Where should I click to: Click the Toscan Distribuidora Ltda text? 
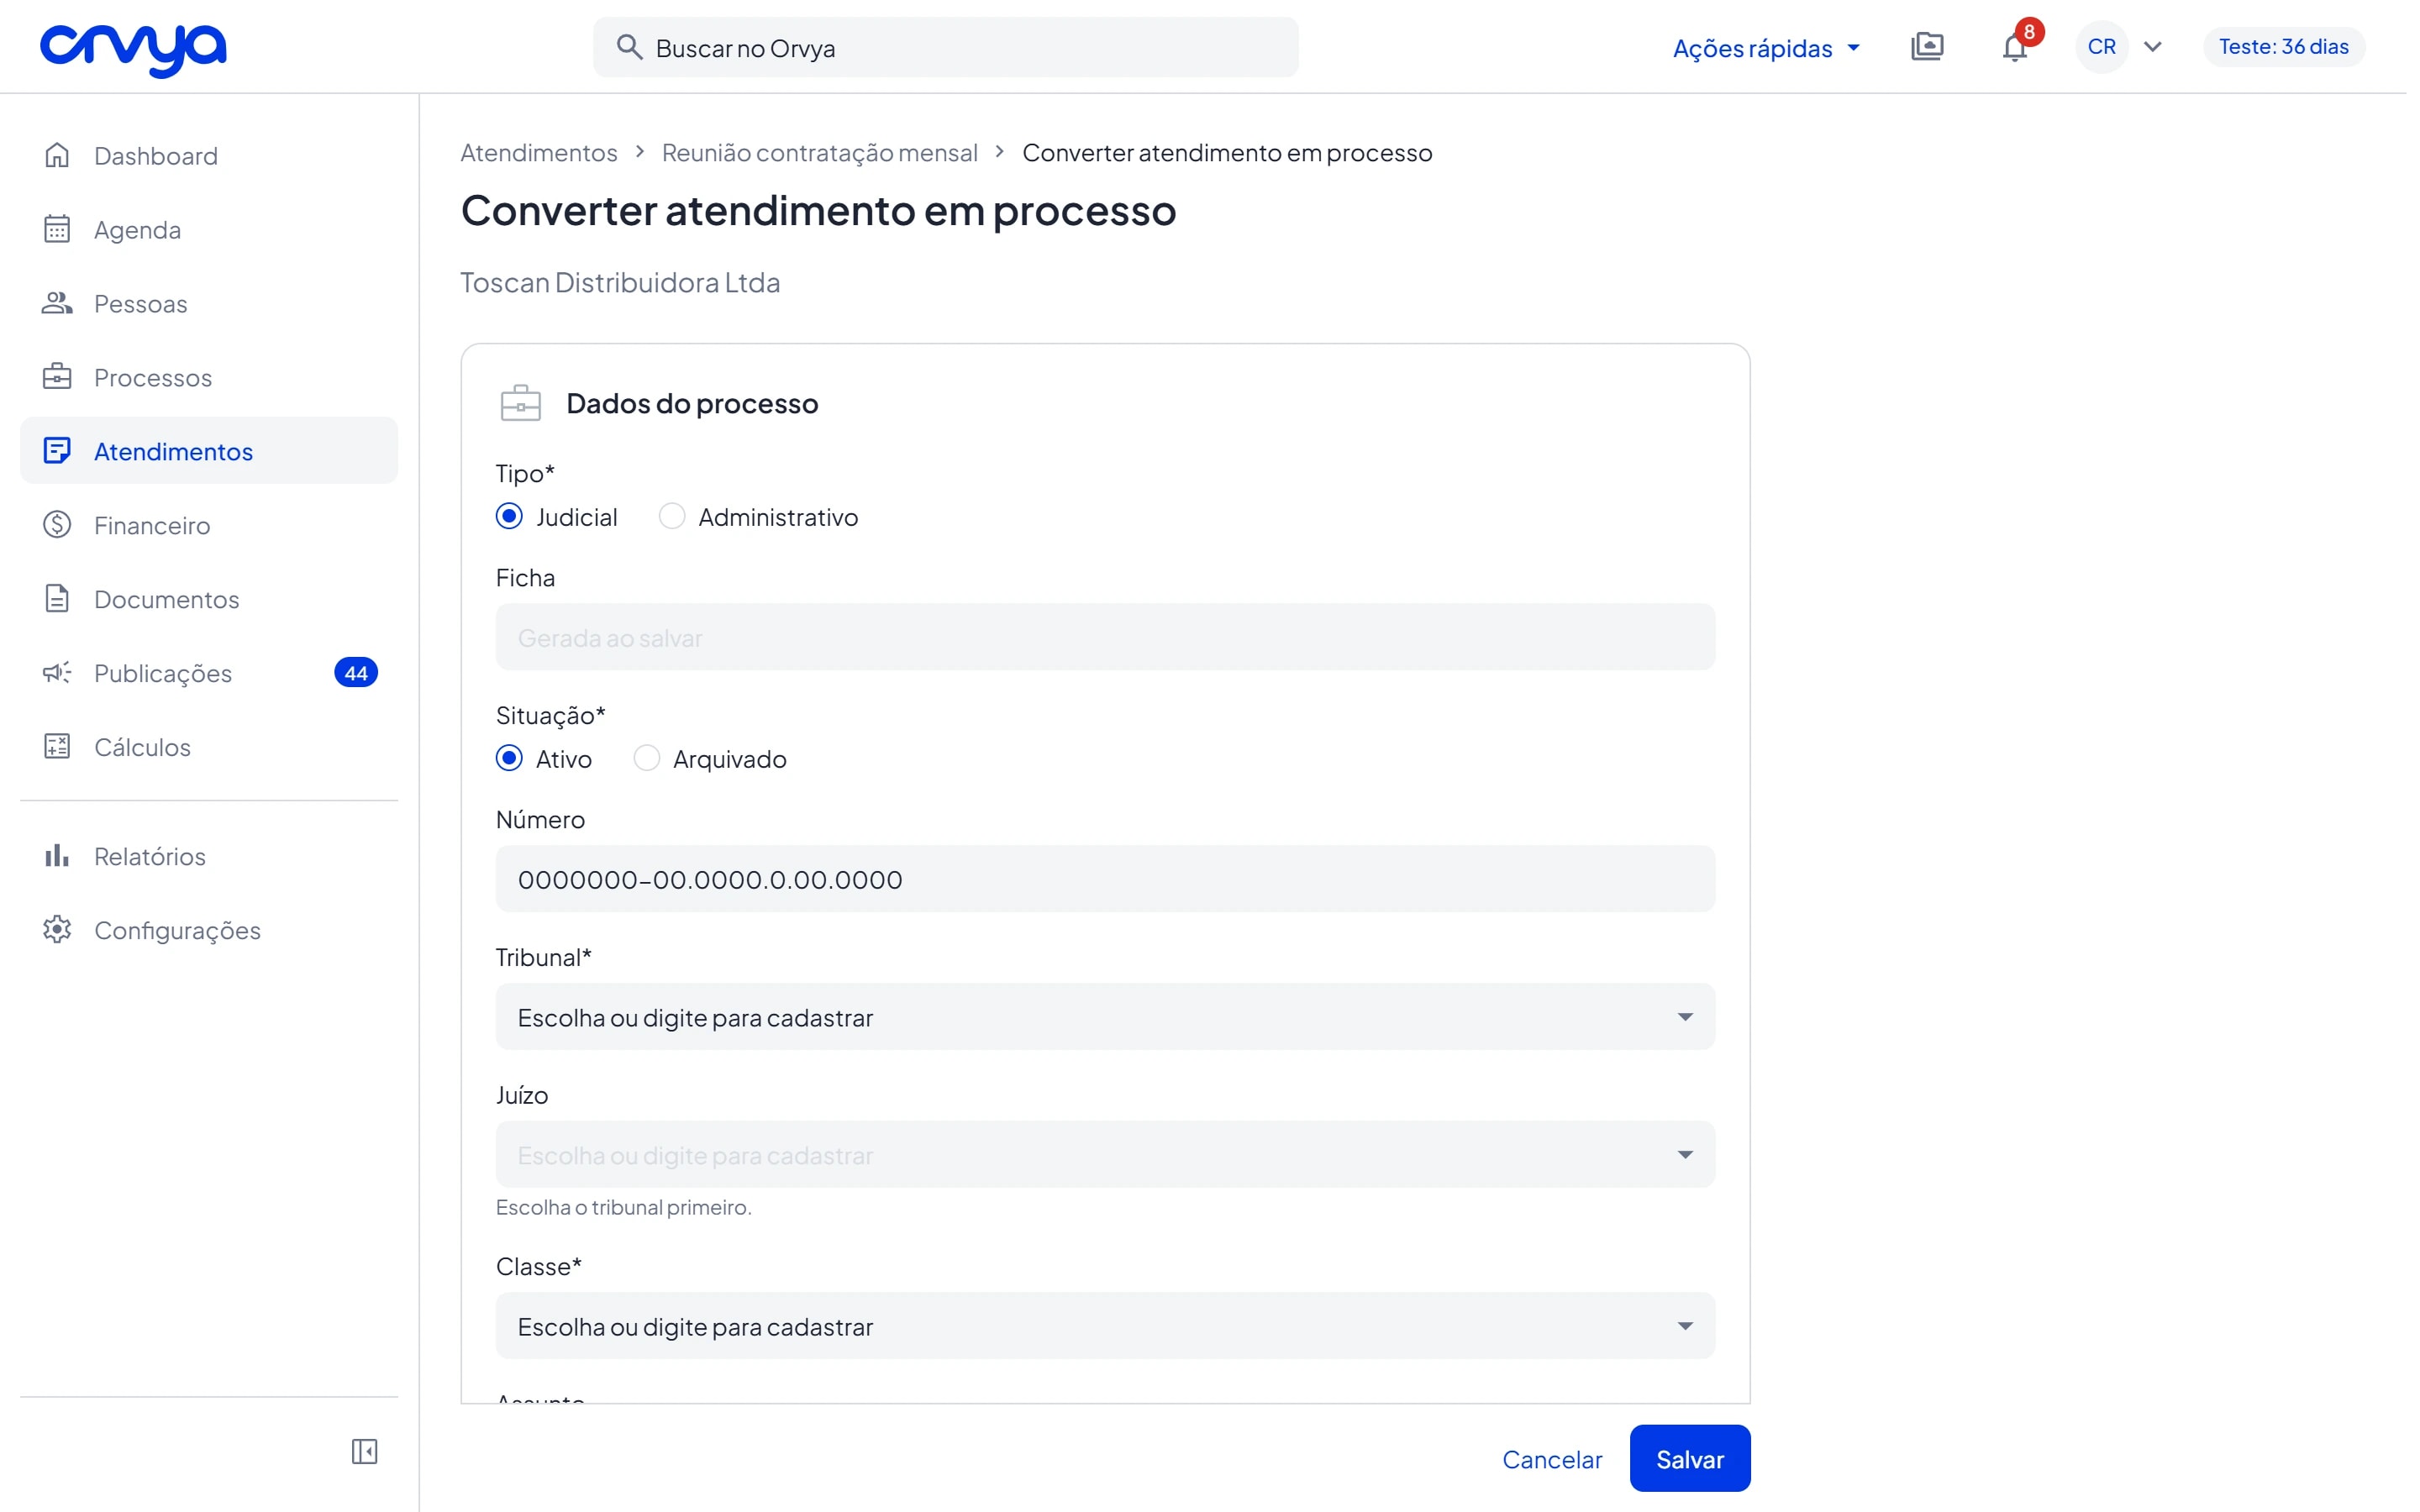tap(620, 283)
